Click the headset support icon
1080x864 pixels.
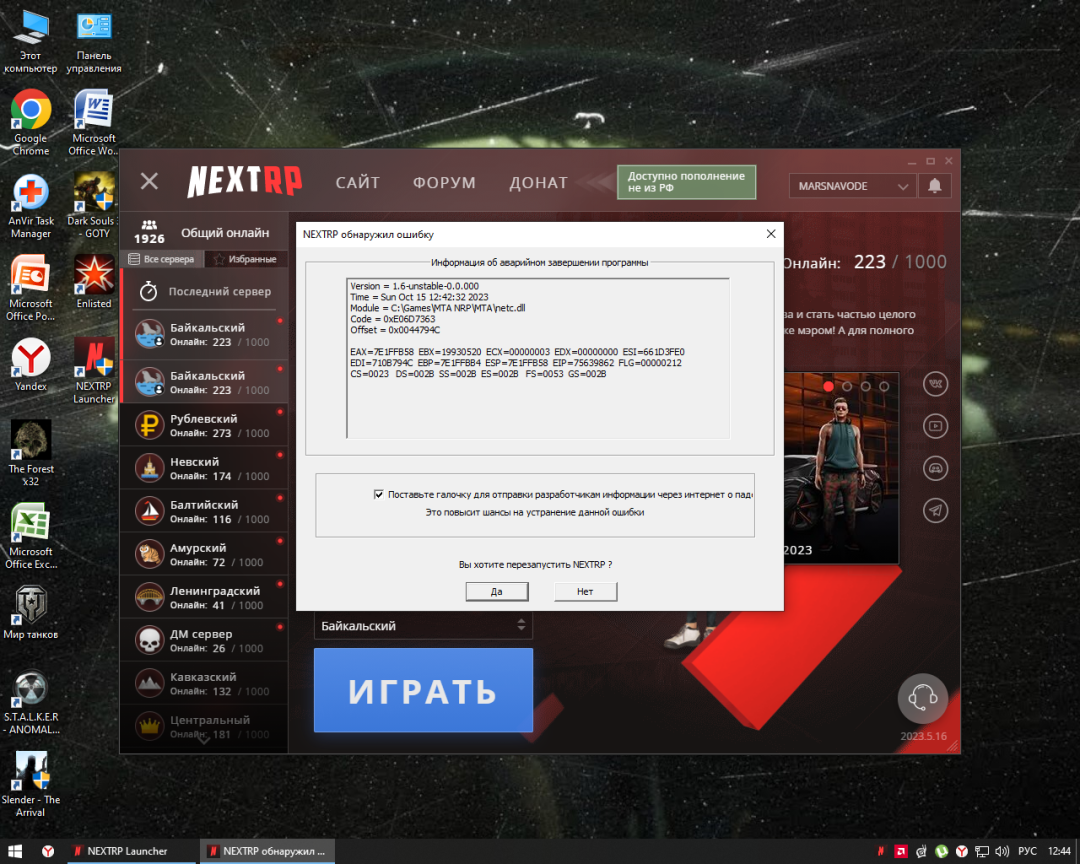tap(922, 698)
